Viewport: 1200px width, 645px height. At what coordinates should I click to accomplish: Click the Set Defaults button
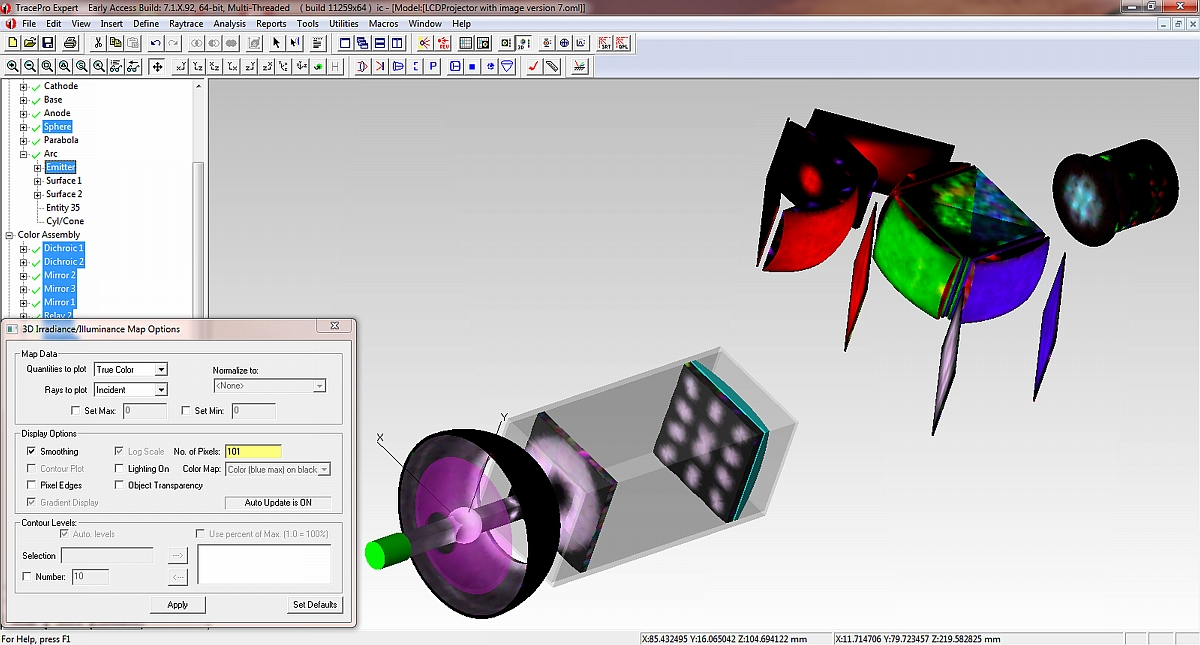click(315, 605)
